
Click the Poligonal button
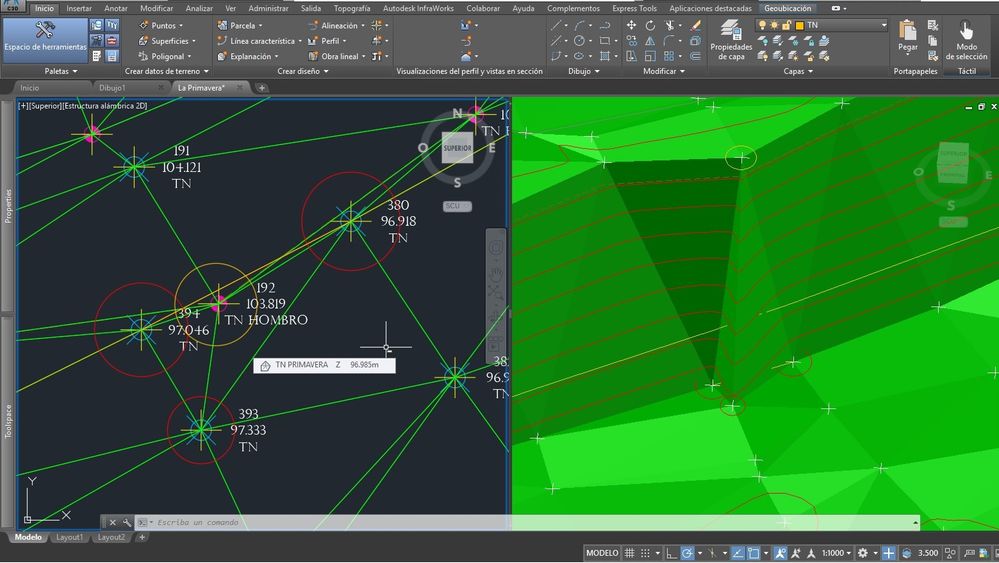[164, 56]
